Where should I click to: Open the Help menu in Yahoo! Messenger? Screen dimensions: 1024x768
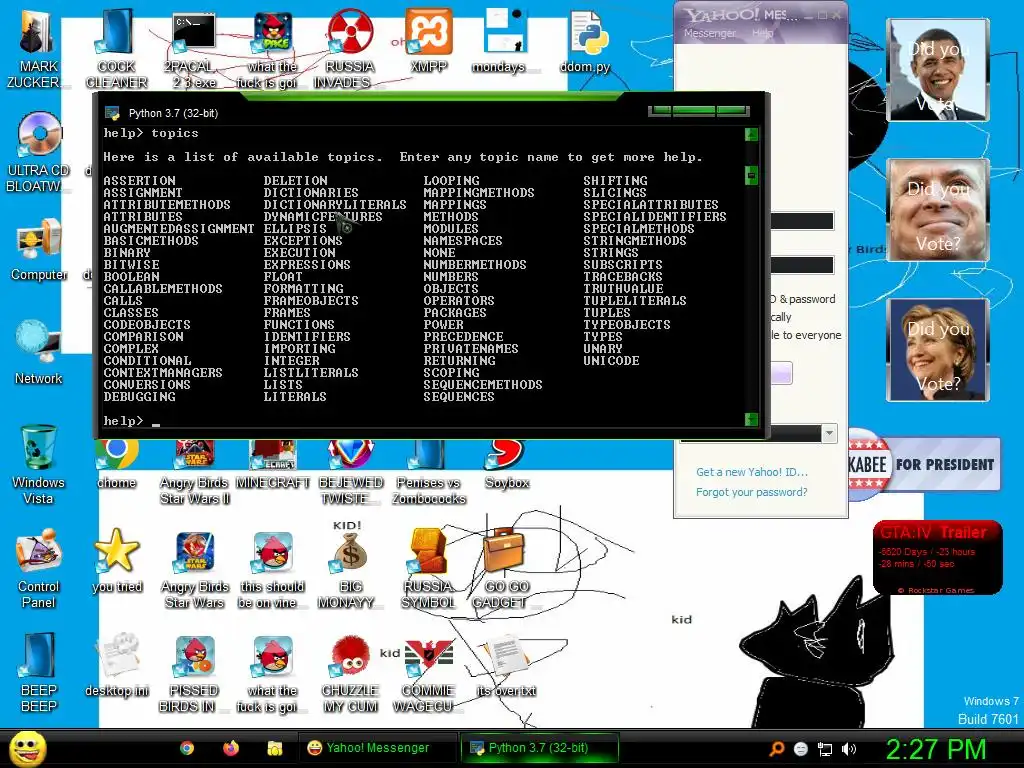pyautogui.click(x=762, y=33)
